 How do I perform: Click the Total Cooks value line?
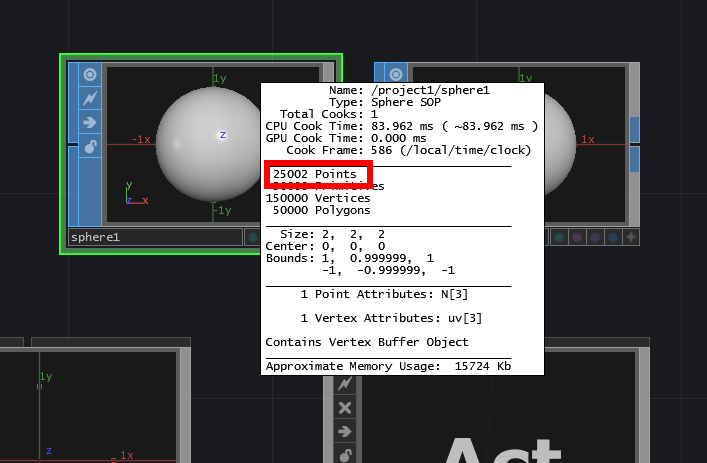click(329, 114)
